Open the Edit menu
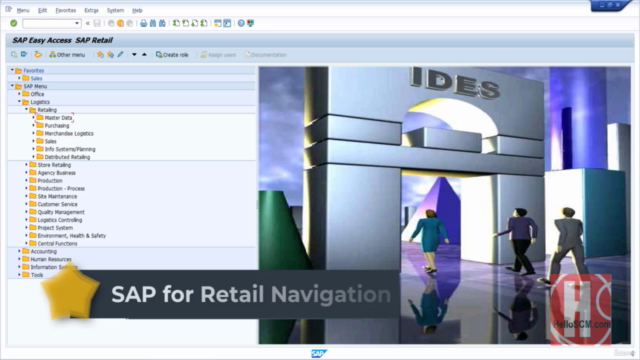This screenshot has width=640, height=360. [42, 10]
